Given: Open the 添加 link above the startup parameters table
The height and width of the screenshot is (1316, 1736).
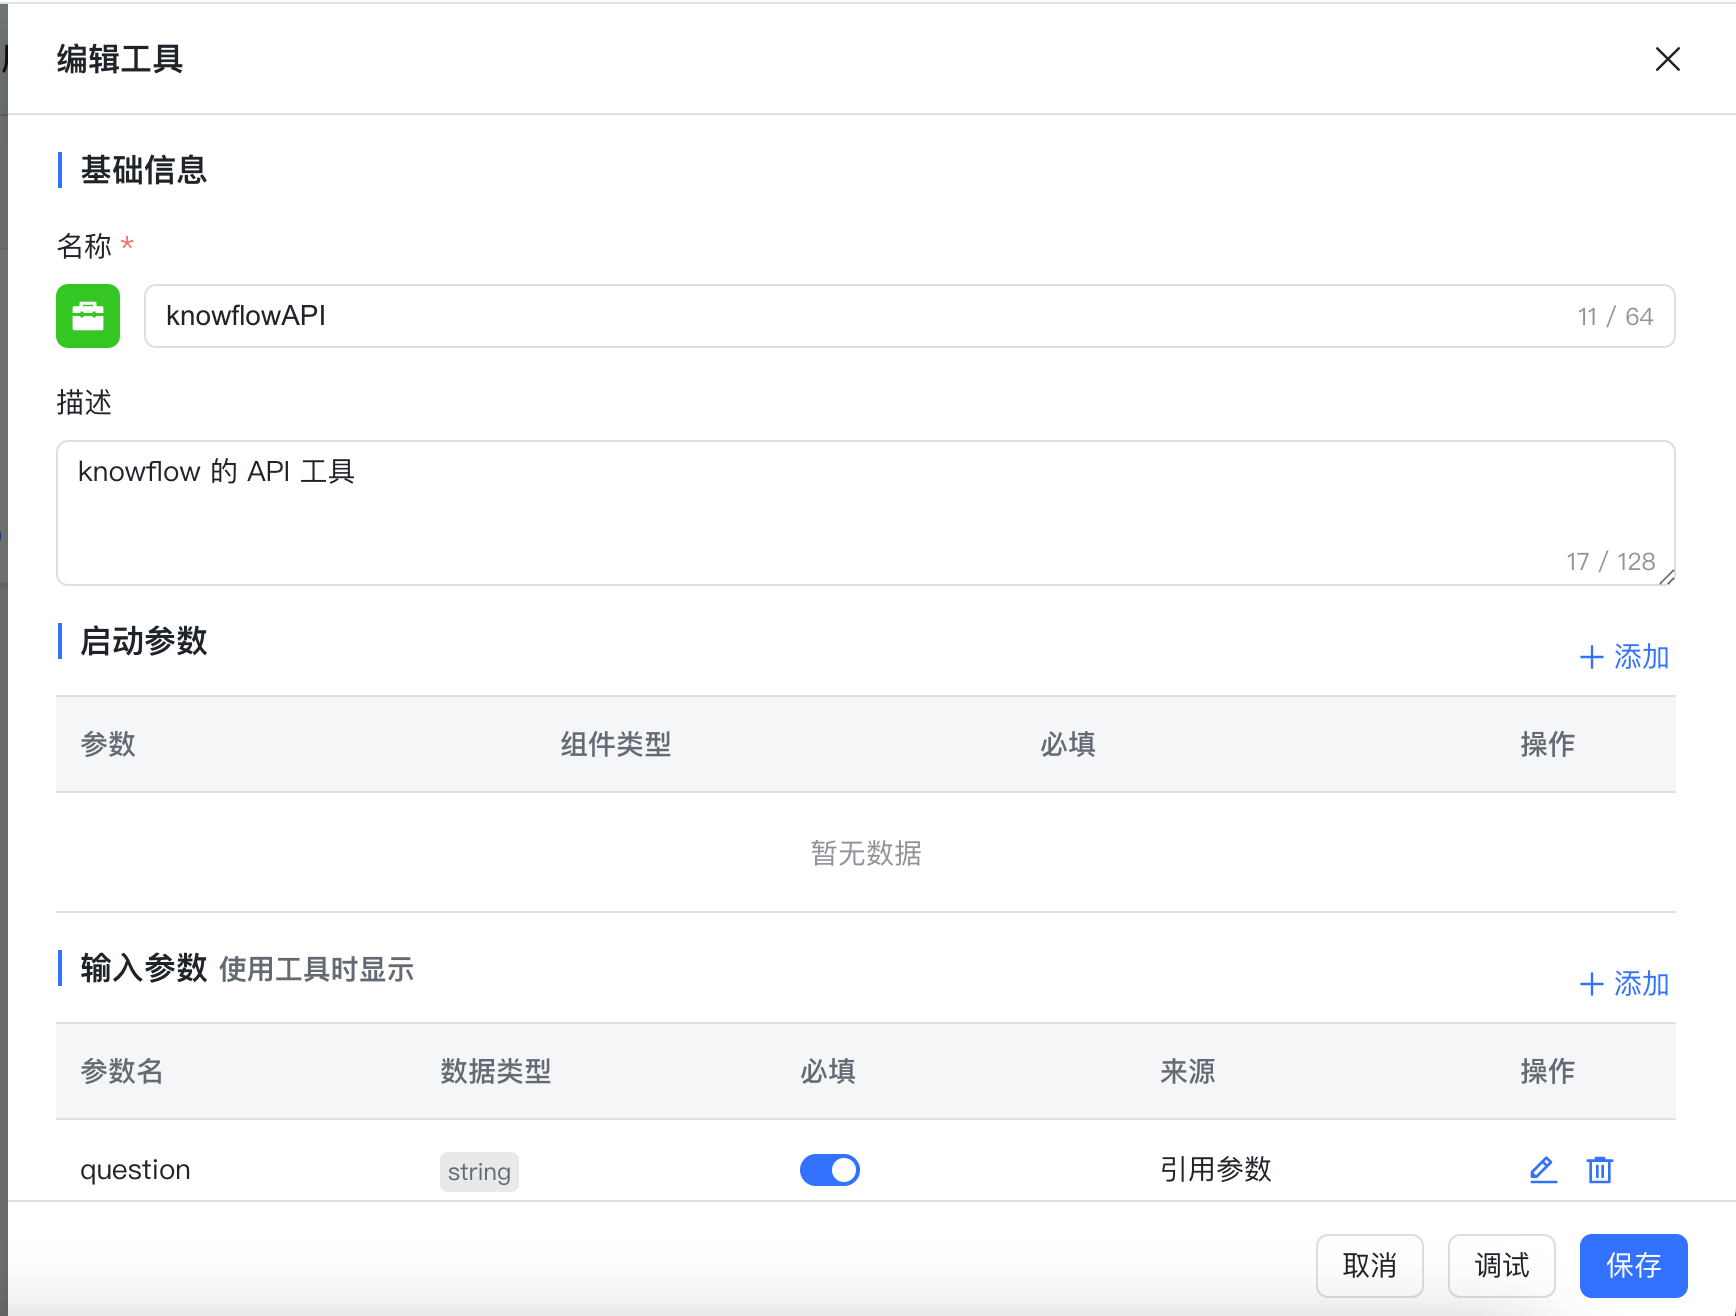Looking at the screenshot, I should tap(1640, 657).
